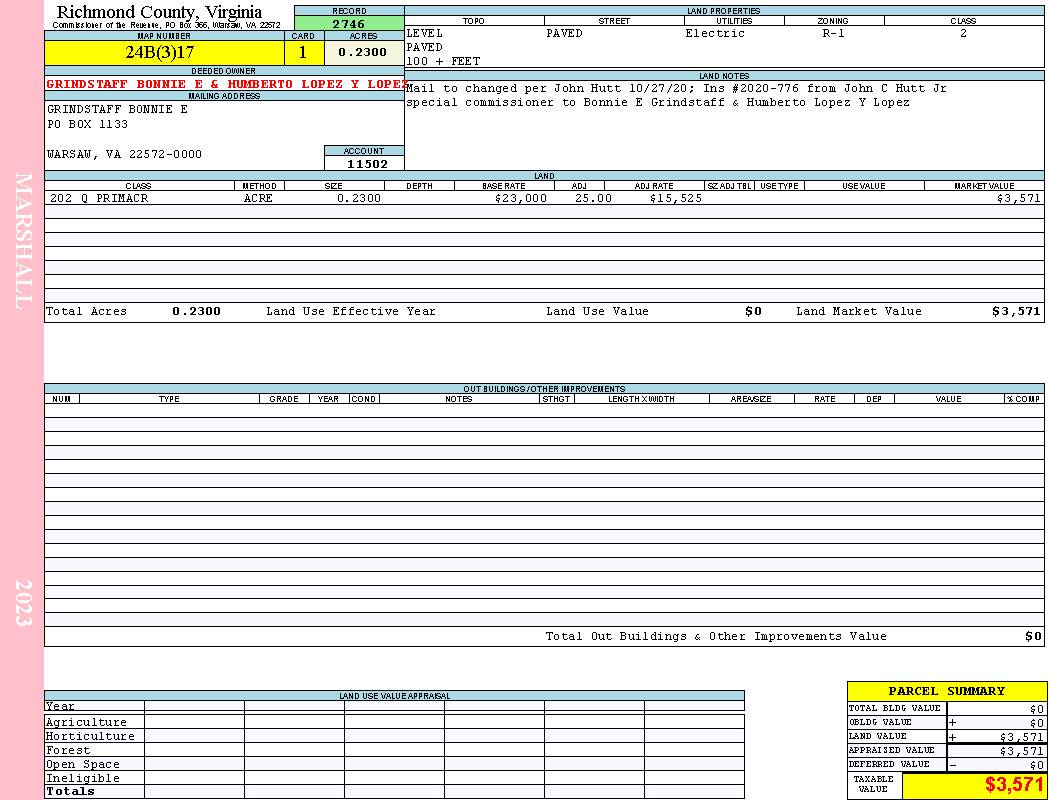This screenshot has height=800, width=1050.
Task: Click the Land Use Value $0
Action: [x=753, y=311]
